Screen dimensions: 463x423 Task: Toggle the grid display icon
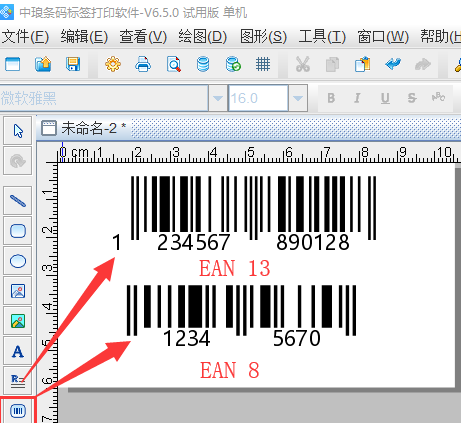[x=263, y=64]
